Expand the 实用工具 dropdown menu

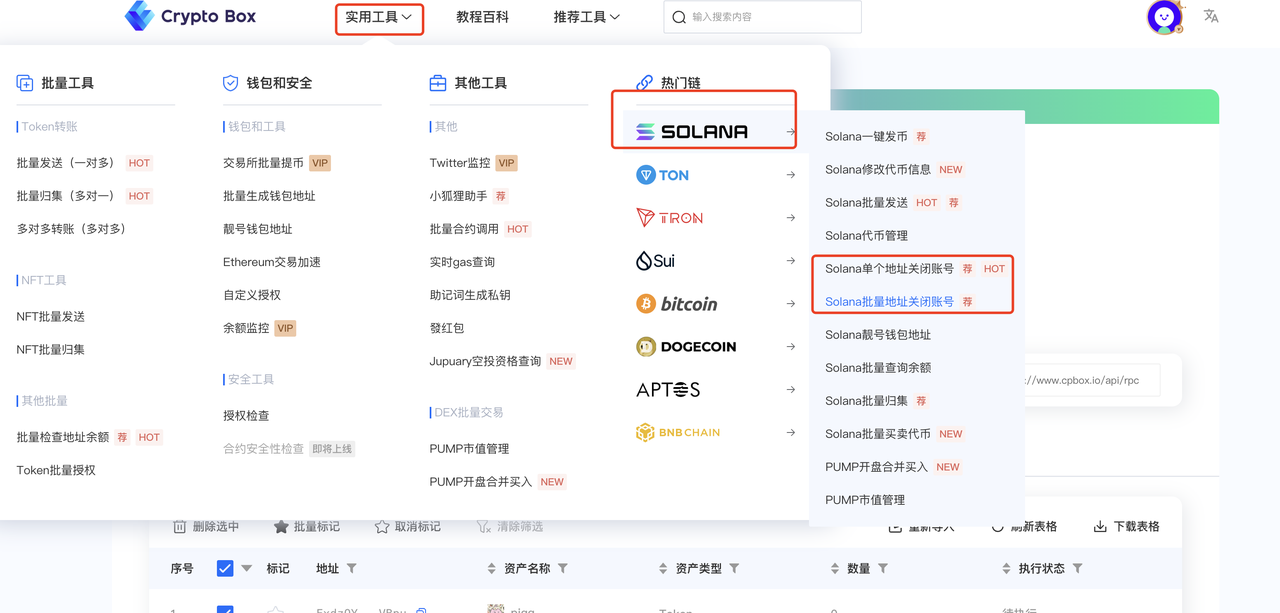379,17
